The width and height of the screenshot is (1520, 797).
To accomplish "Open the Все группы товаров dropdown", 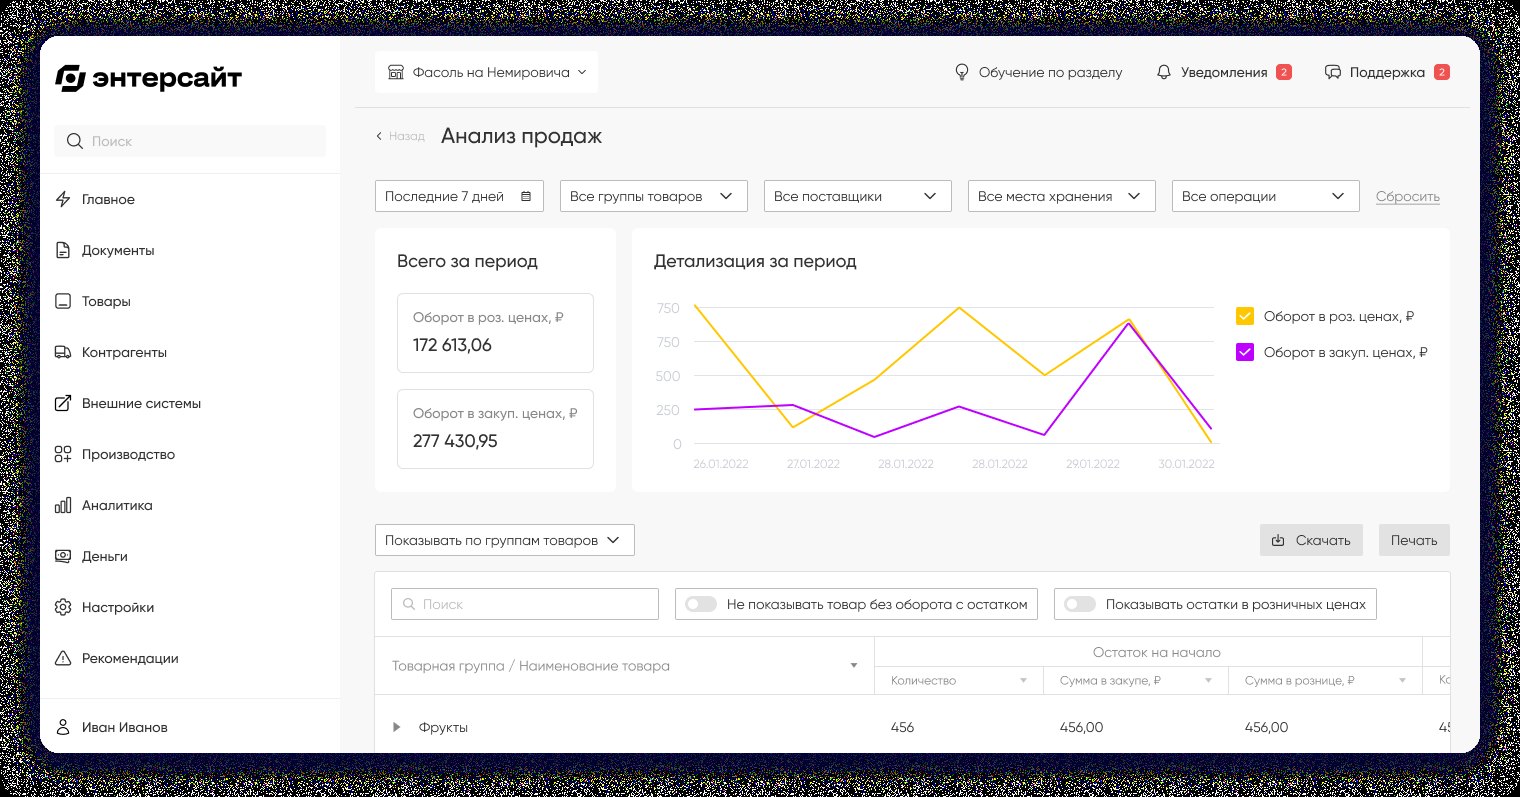I will pos(654,196).
